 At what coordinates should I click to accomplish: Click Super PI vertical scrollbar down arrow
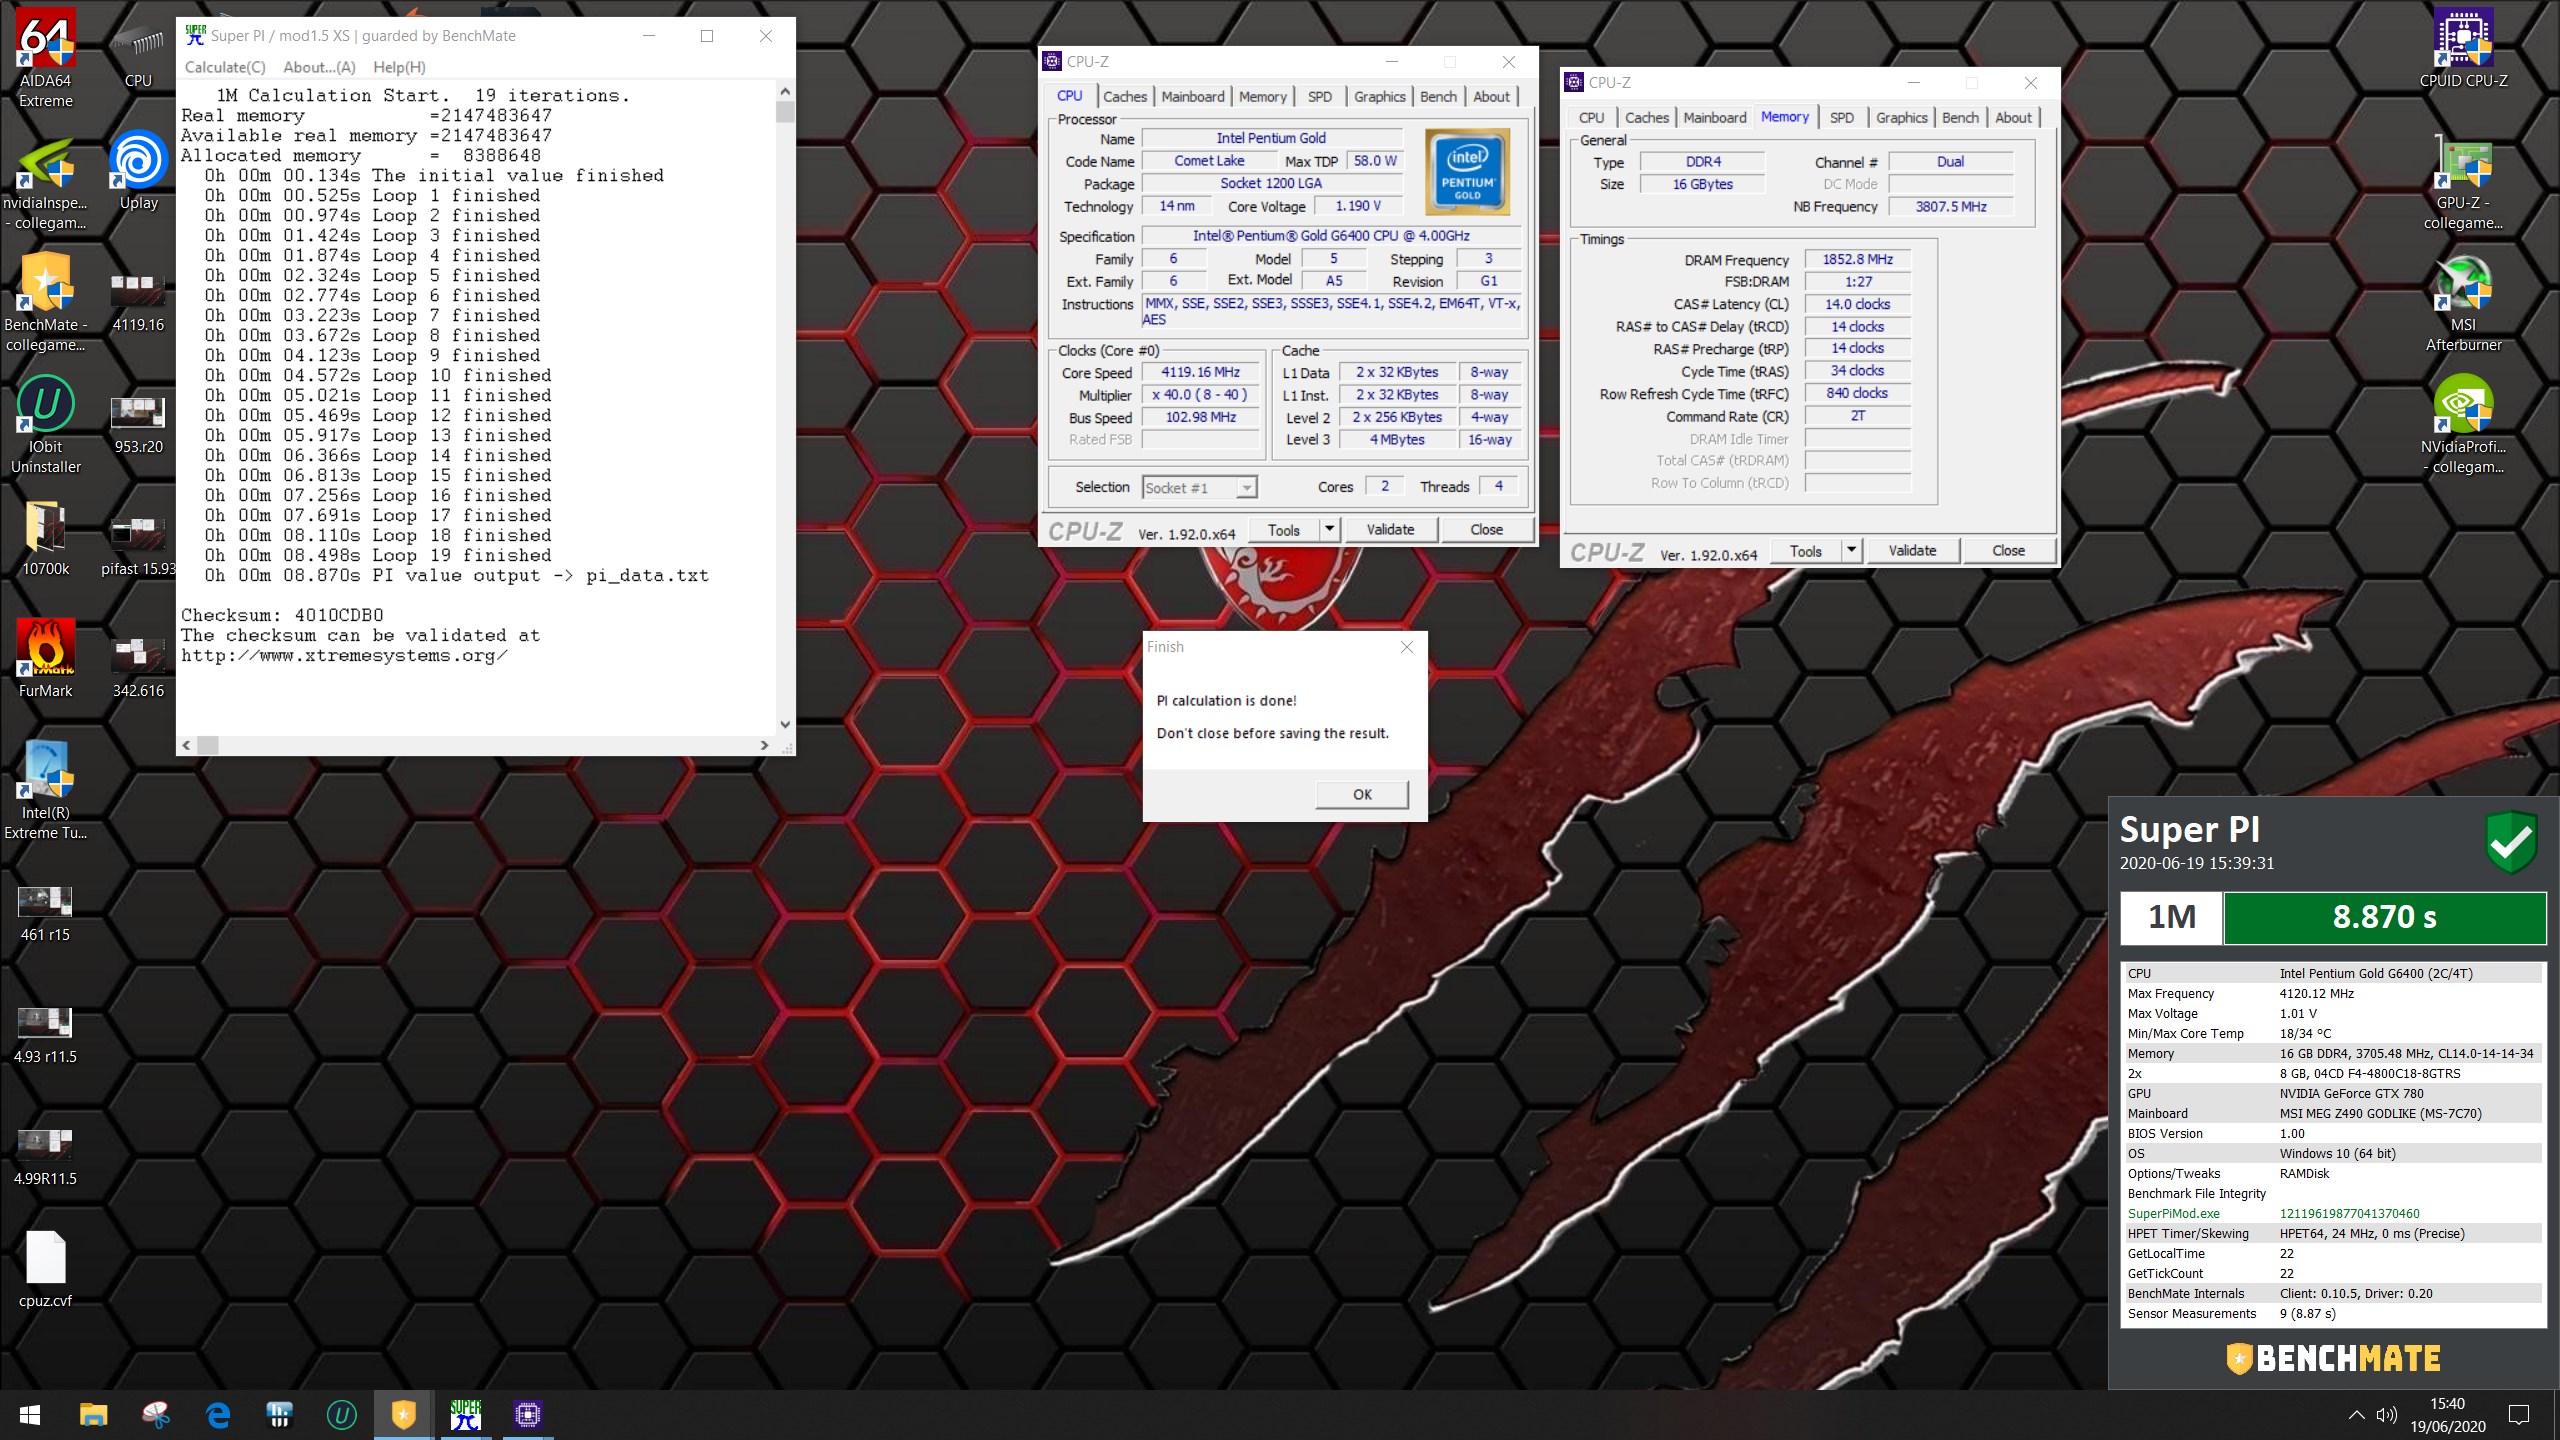tap(785, 724)
